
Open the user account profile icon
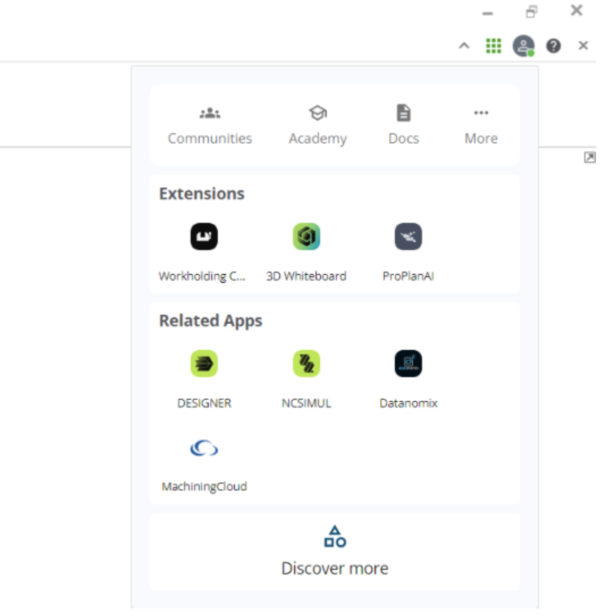coord(523,46)
